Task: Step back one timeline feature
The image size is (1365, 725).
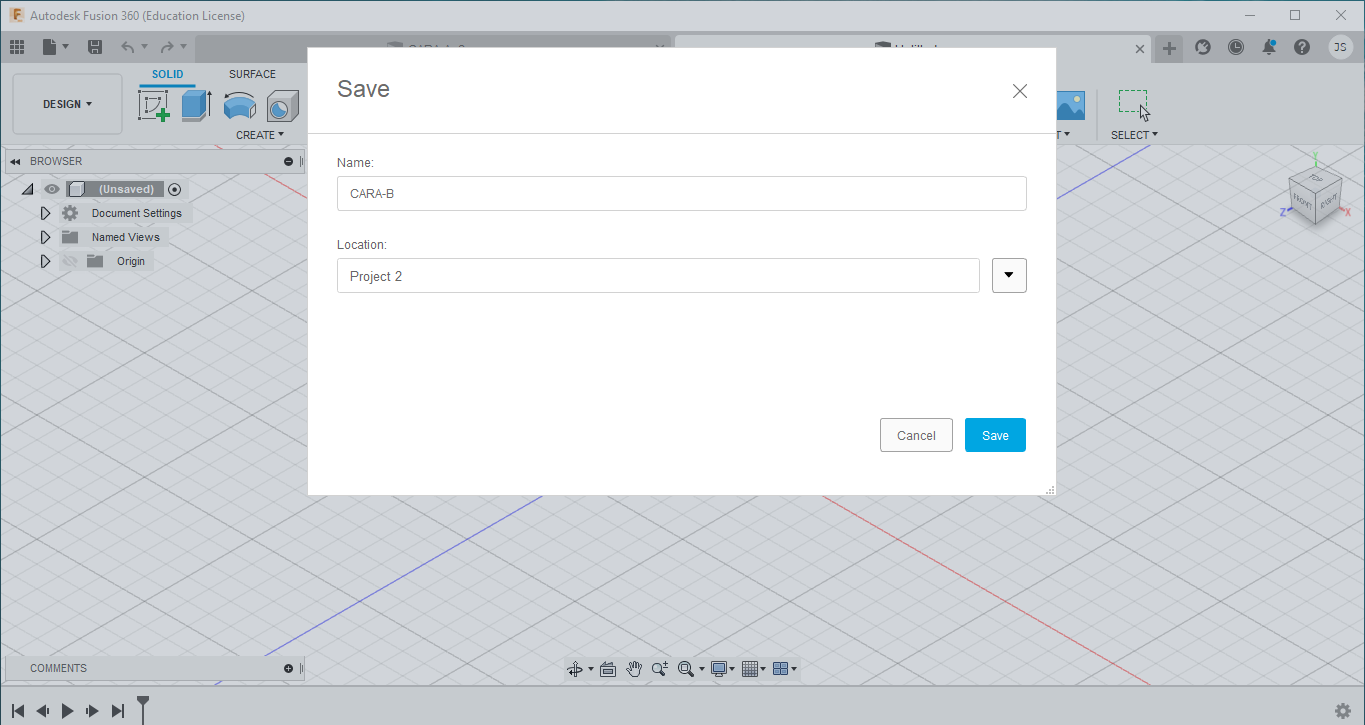Action: pyautogui.click(x=42, y=711)
